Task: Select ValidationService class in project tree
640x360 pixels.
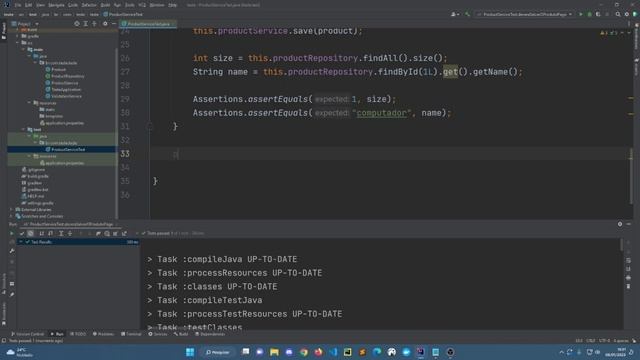Action: [x=64, y=96]
